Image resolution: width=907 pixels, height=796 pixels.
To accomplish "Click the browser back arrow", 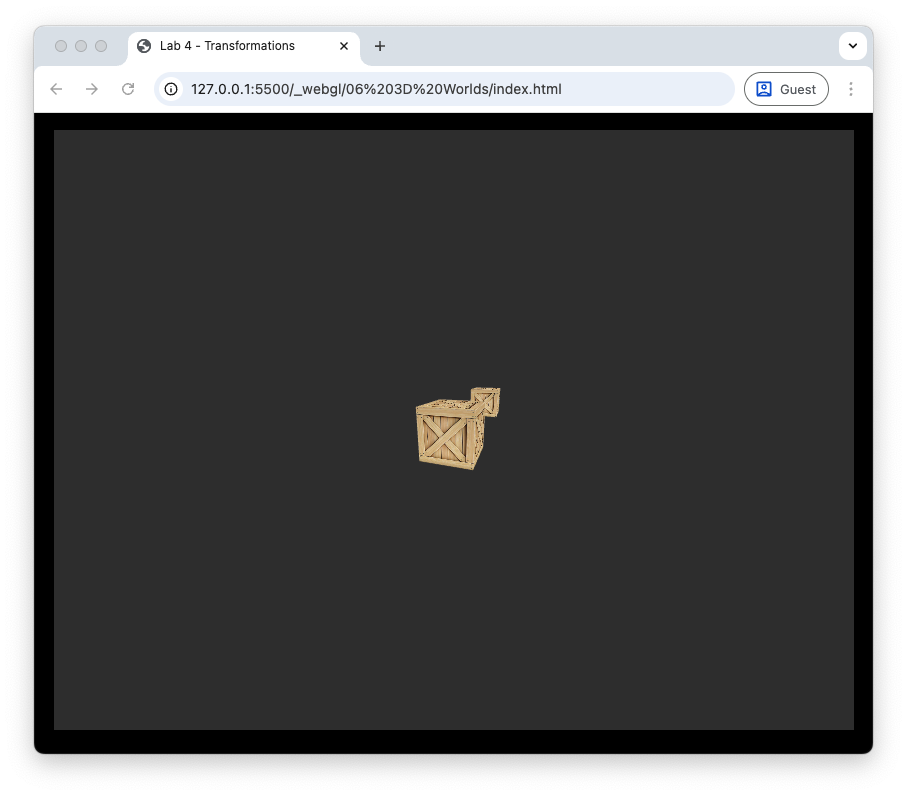I will 56,89.
